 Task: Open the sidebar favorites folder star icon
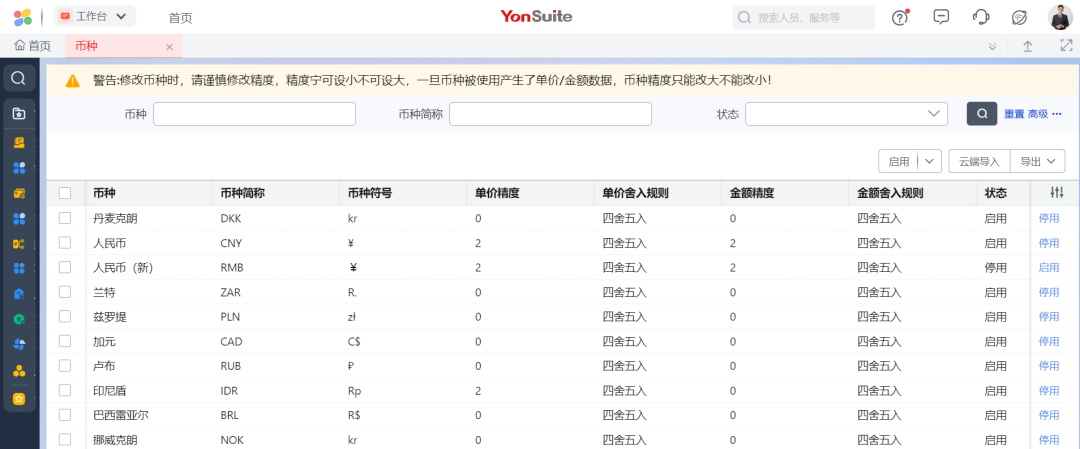click(19, 114)
